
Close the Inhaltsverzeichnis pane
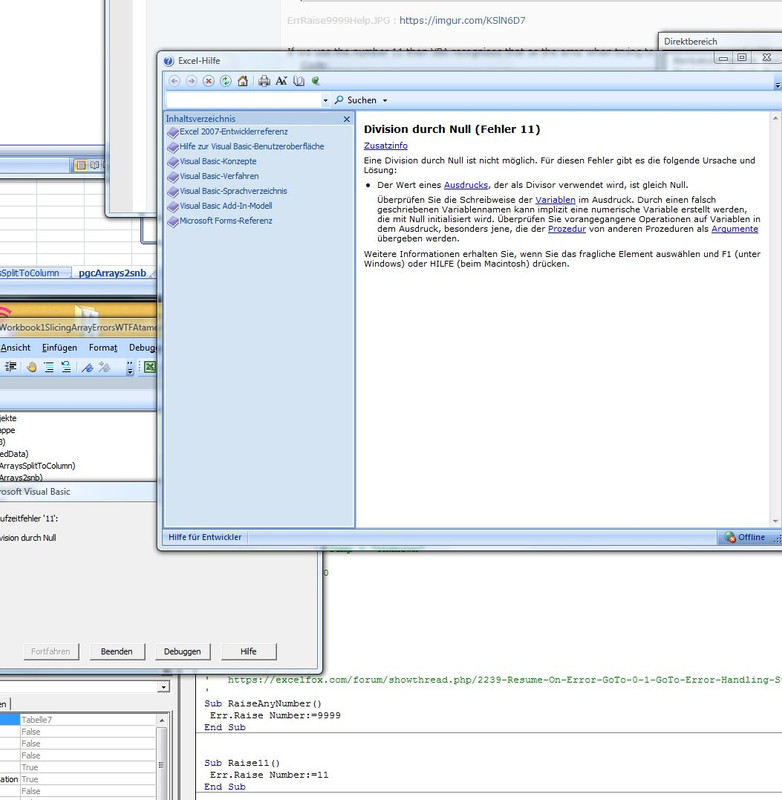pyautogui.click(x=347, y=119)
